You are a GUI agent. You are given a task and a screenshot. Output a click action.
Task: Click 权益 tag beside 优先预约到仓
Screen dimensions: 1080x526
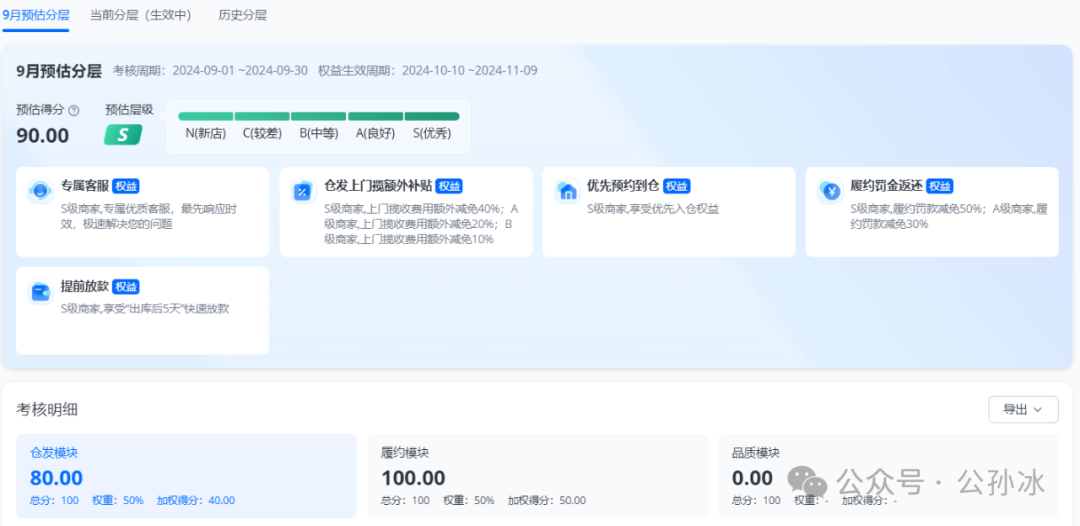(676, 186)
